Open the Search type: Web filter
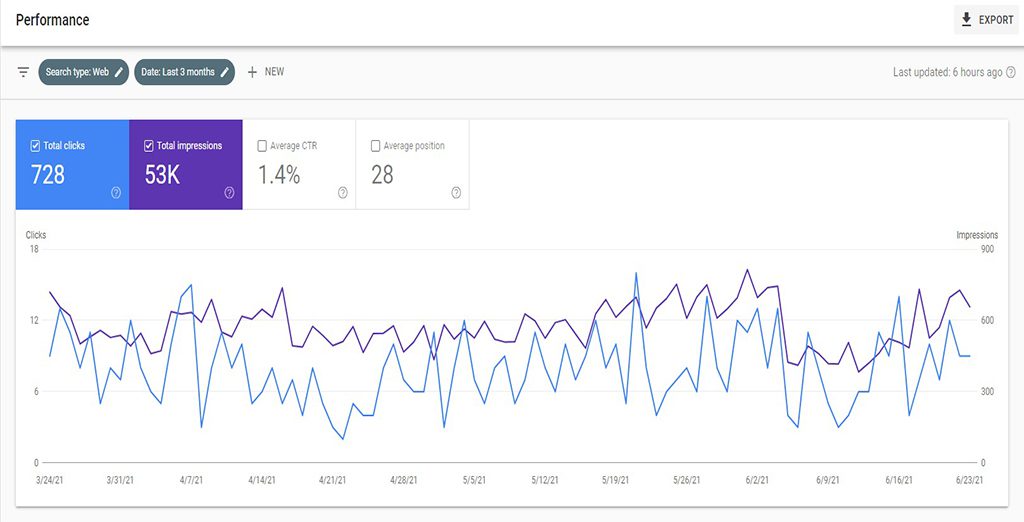The image size is (1024, 522). point(77,72)
